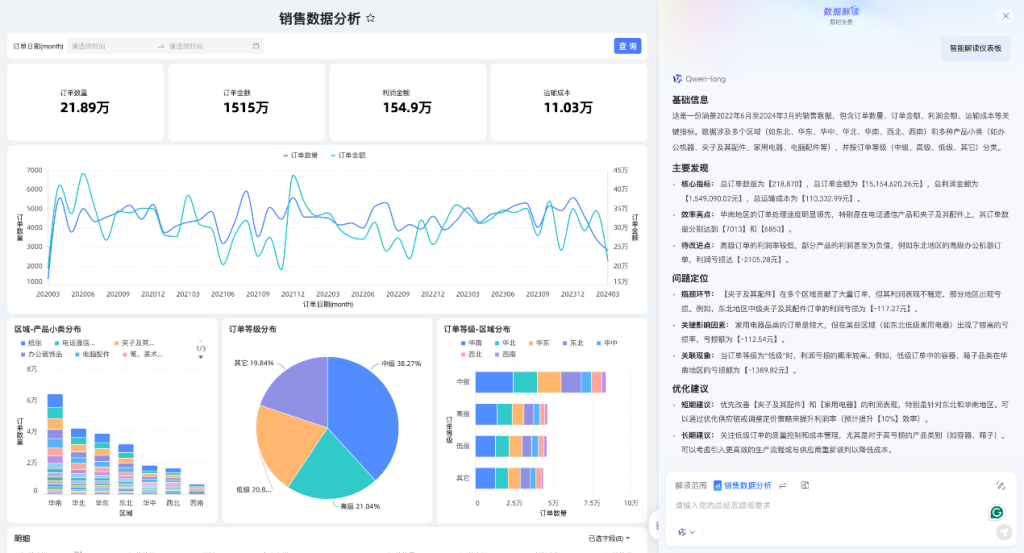Toggle 订单金额 series in line chart legend

click(347, 156)
